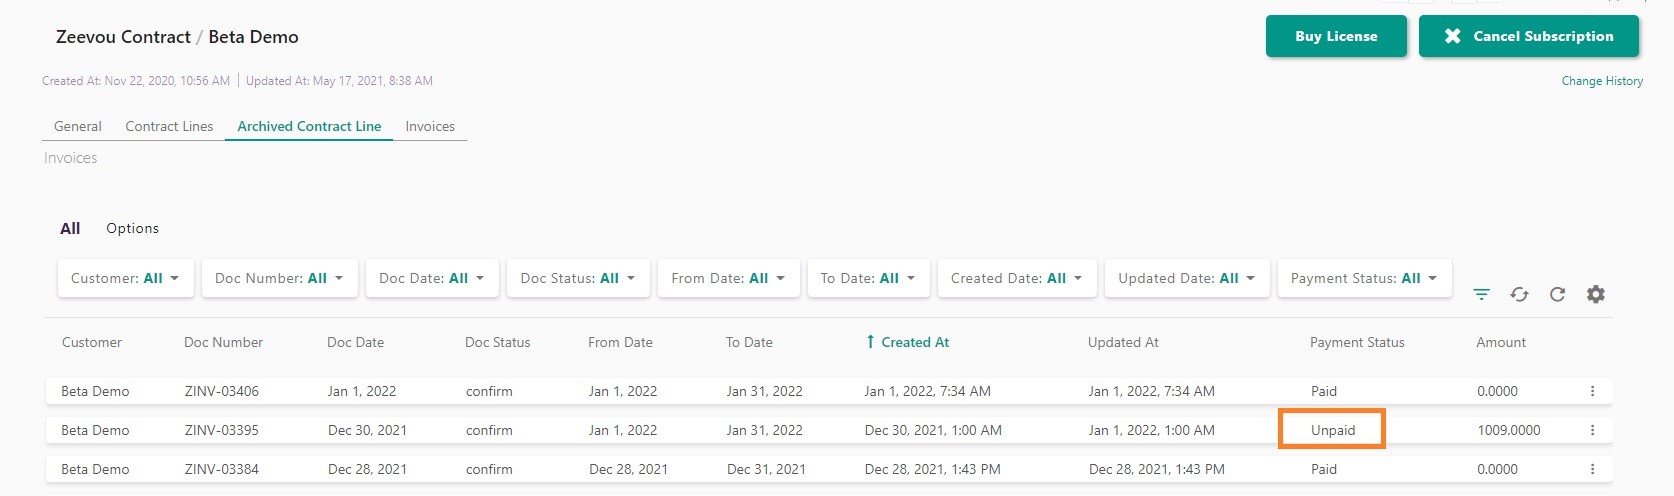Open the Updated Date filter dropdown
1674x496 pixels.
(x=1186, y=278)
